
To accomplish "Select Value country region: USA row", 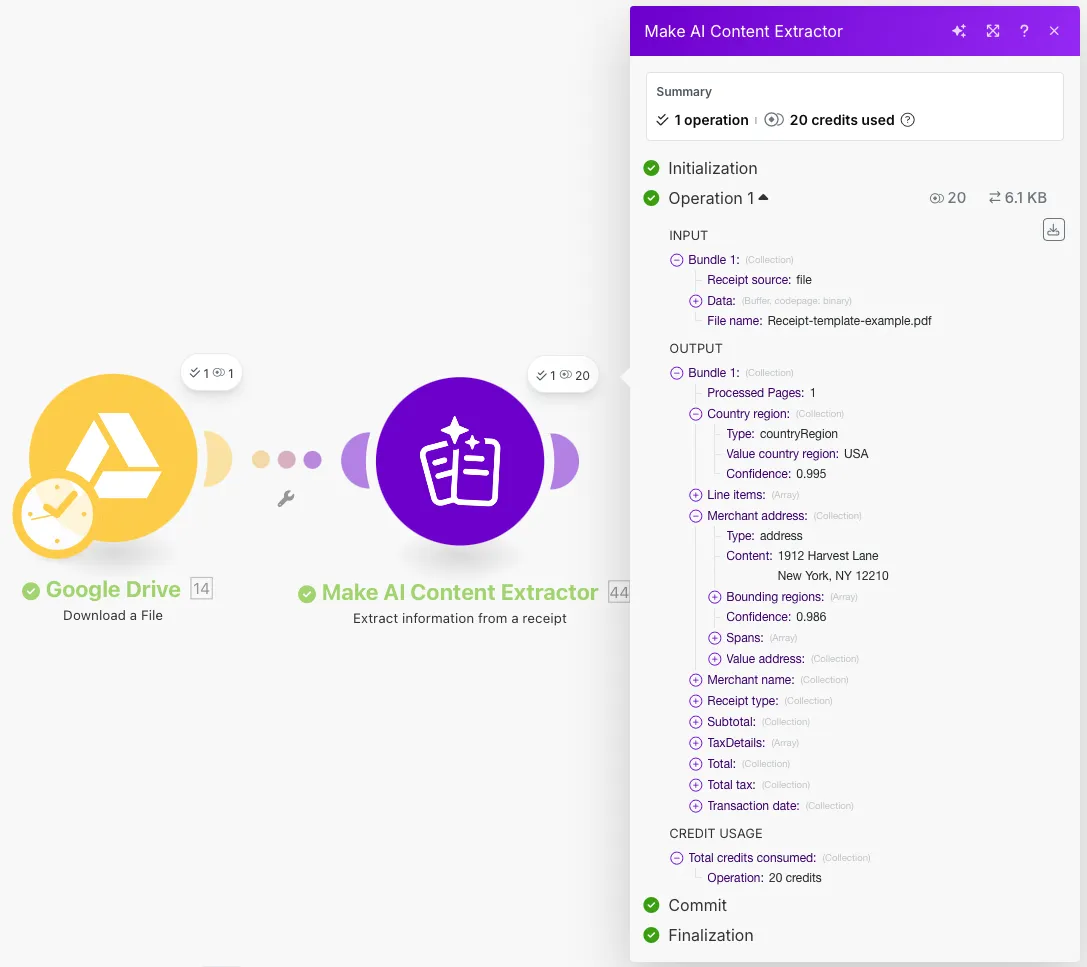I will [797, 454].
